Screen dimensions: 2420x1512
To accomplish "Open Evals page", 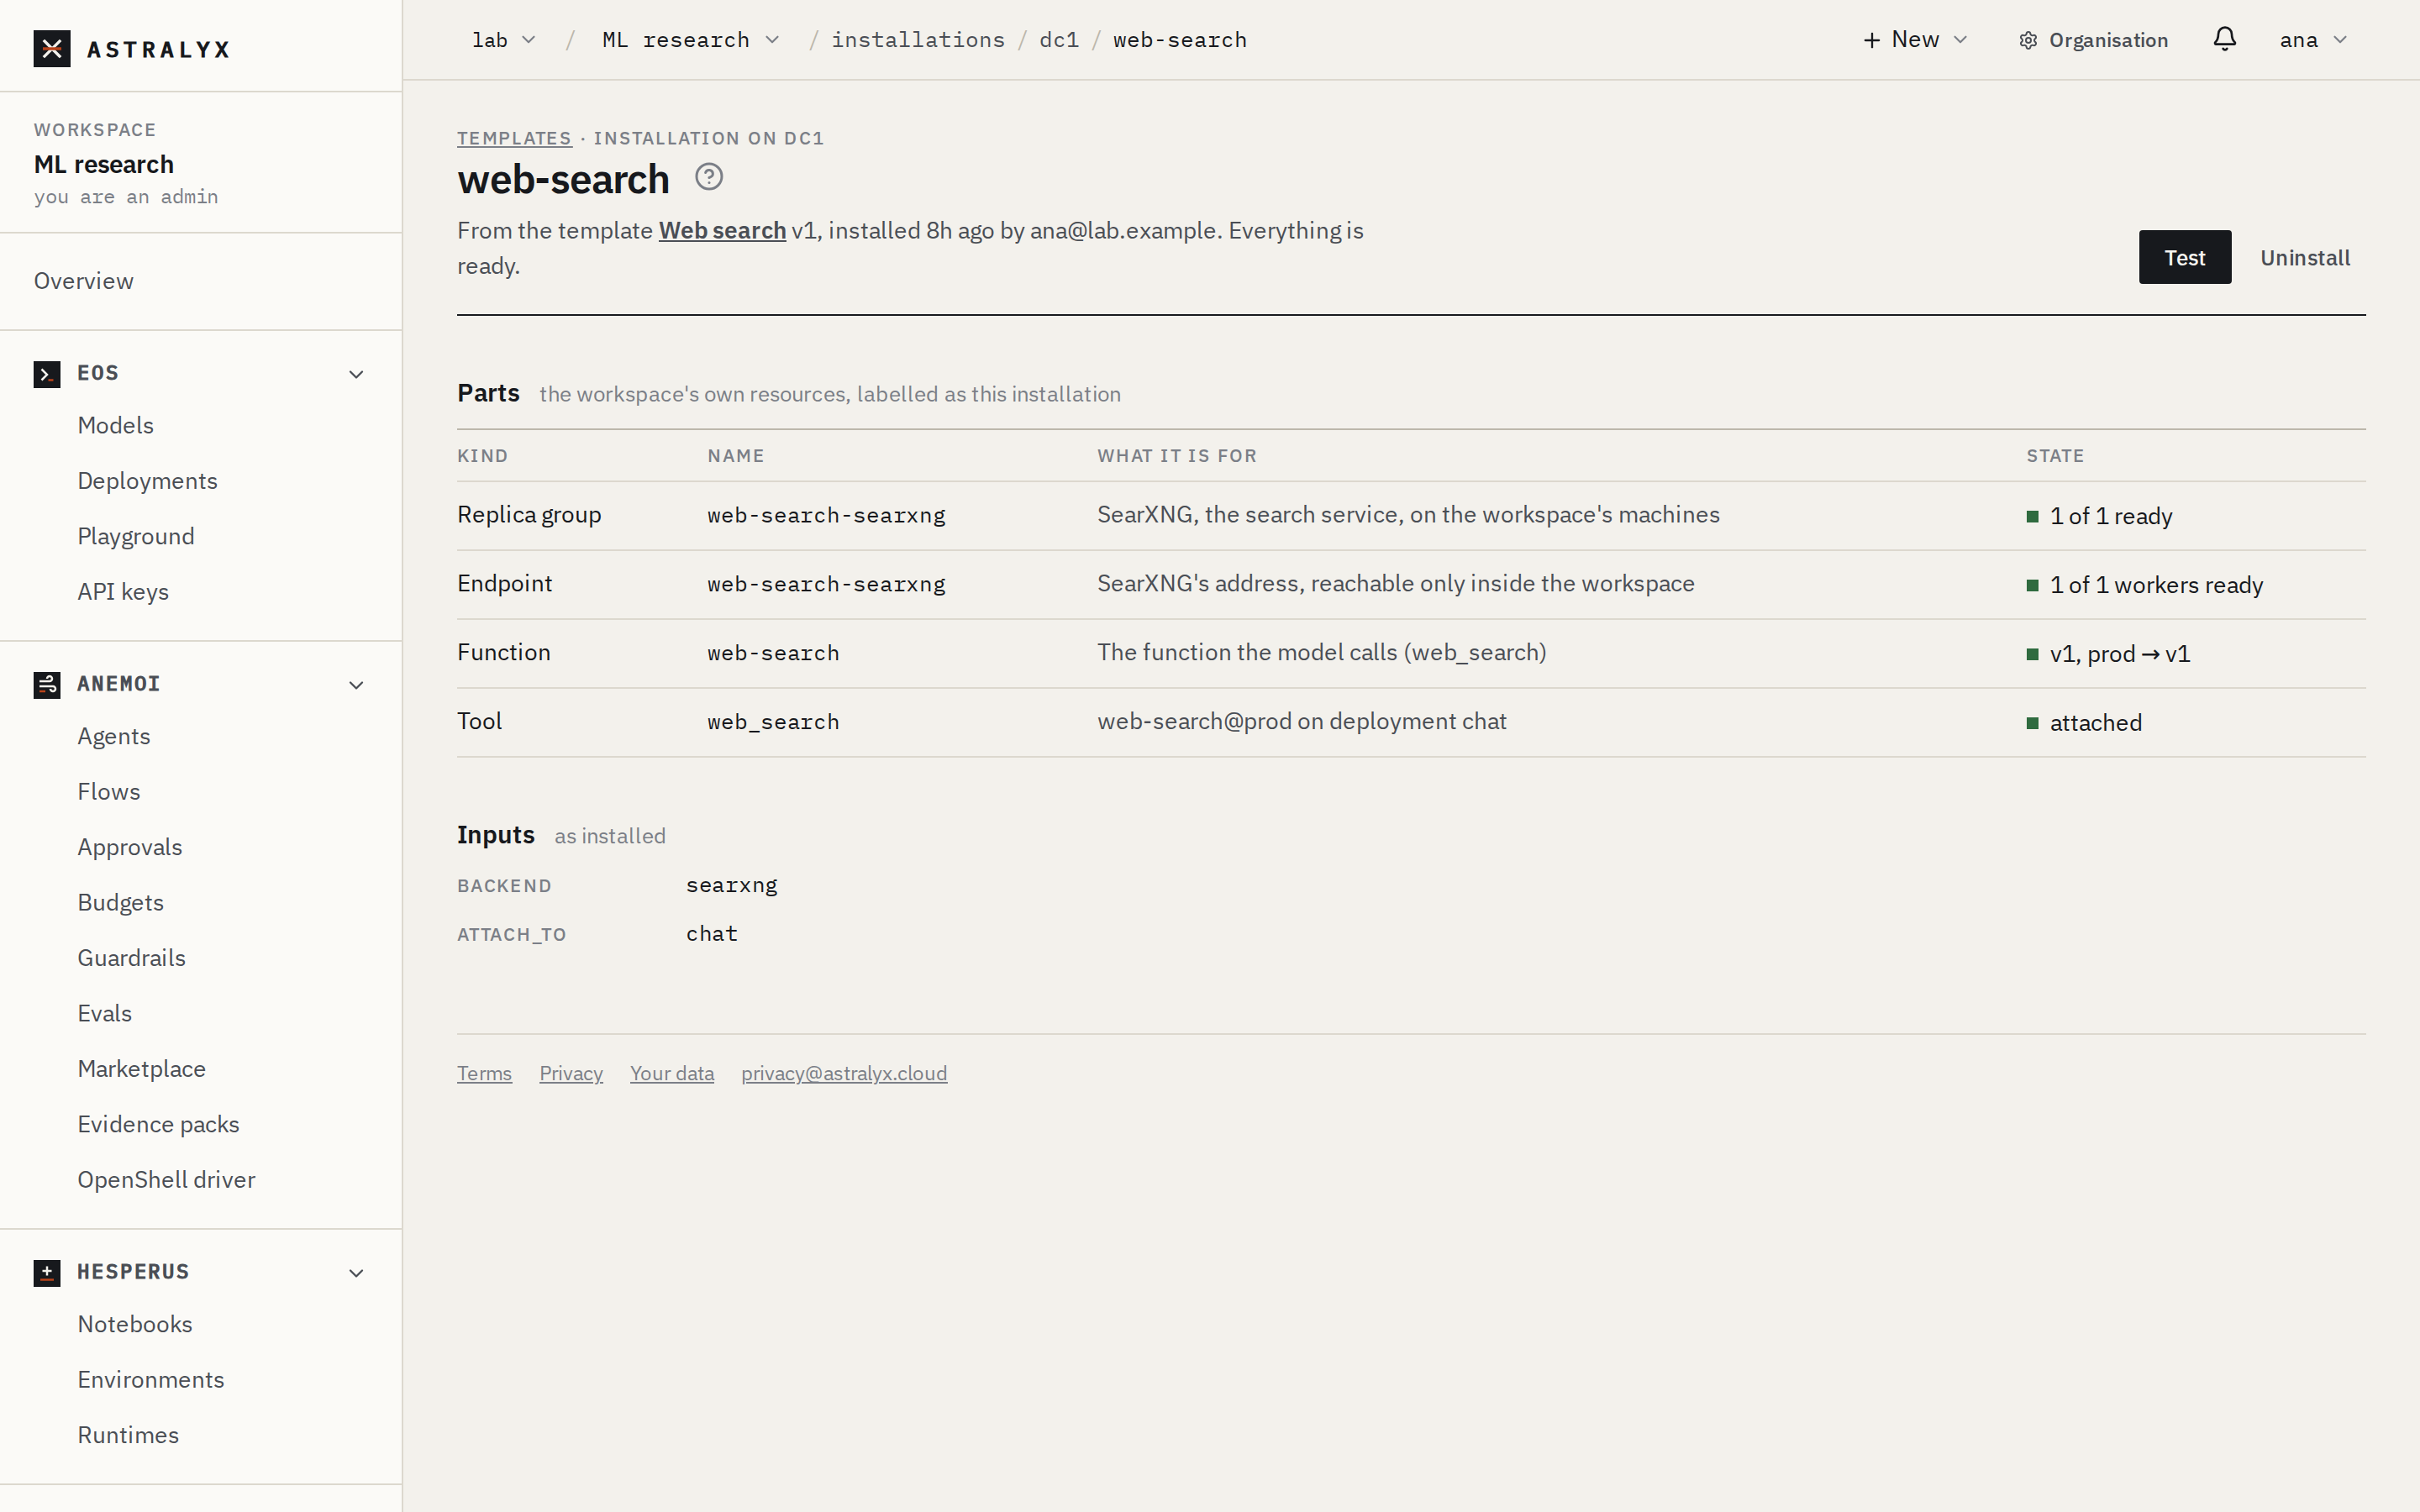I will click(x=105, y=1013).
